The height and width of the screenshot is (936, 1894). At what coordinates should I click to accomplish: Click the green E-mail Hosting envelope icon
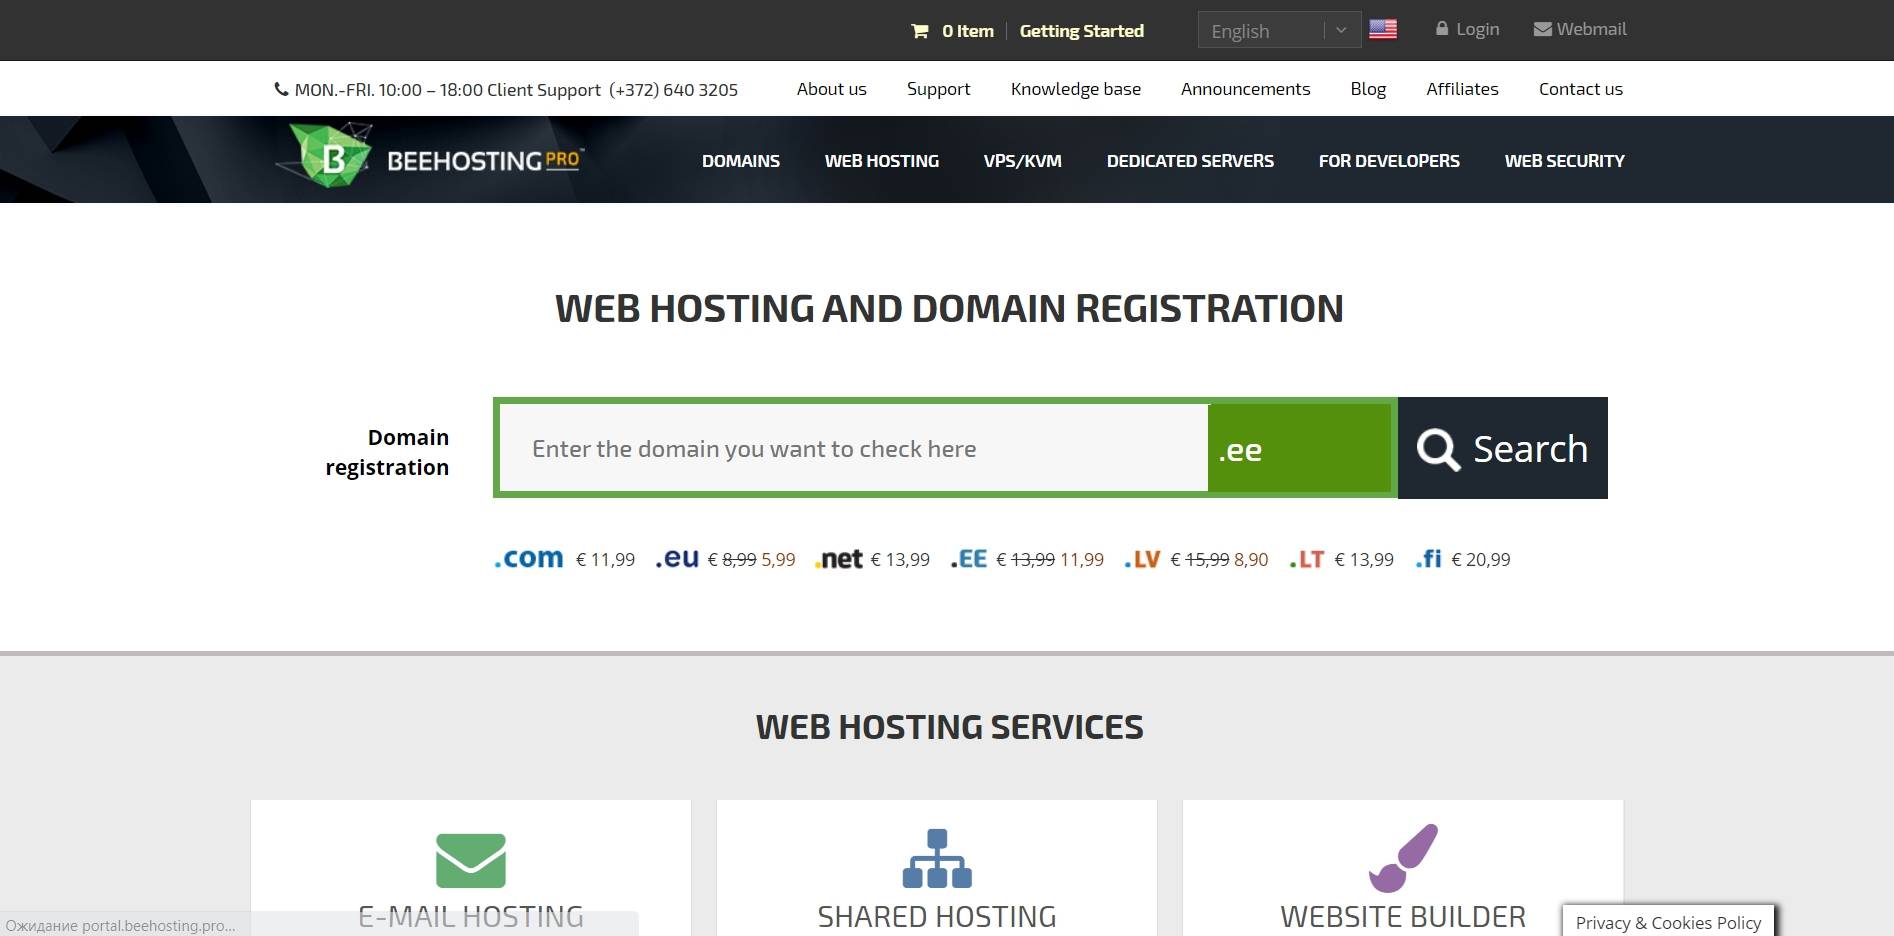(x=471, y=860)
